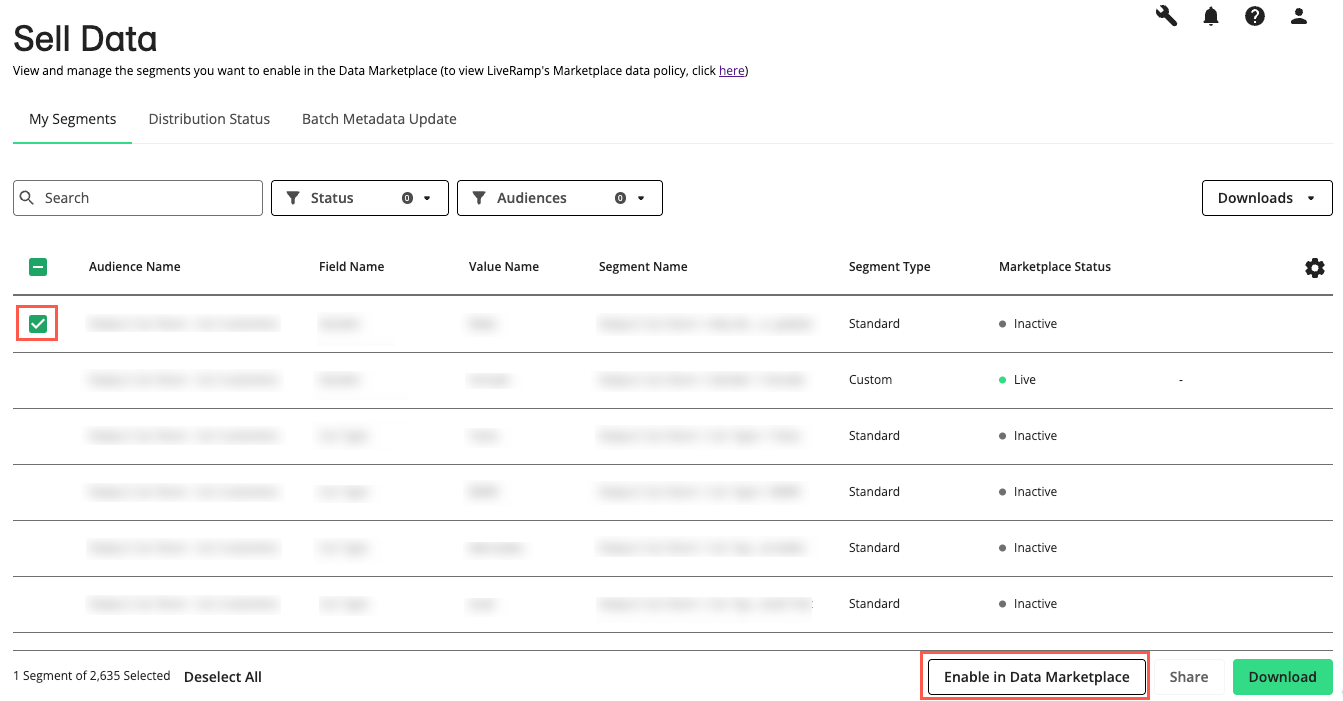Click the first row Inactive status
Image resolution: width=1343 pixels, height=701 pixels.
pyautogui.click(x=1028, y=324)
